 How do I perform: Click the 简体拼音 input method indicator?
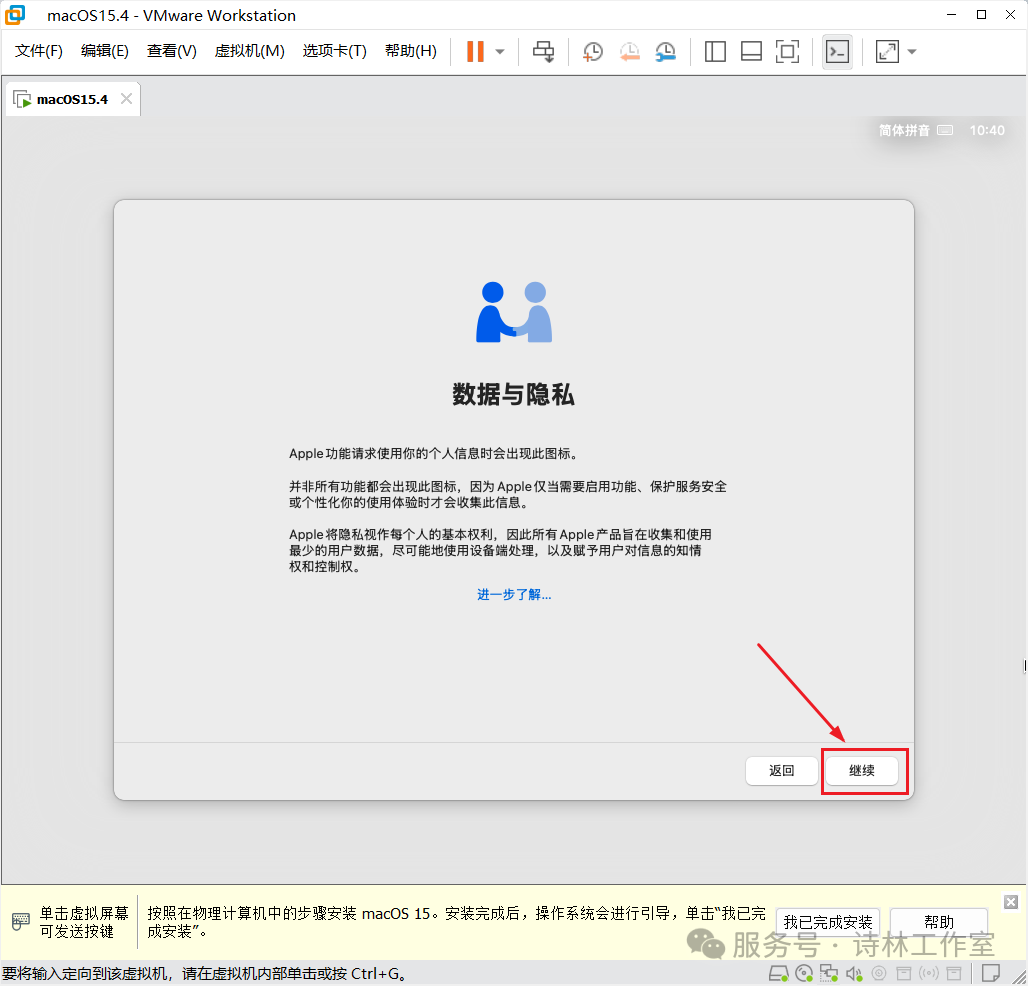pyautogui.click(x=904, y=130)
